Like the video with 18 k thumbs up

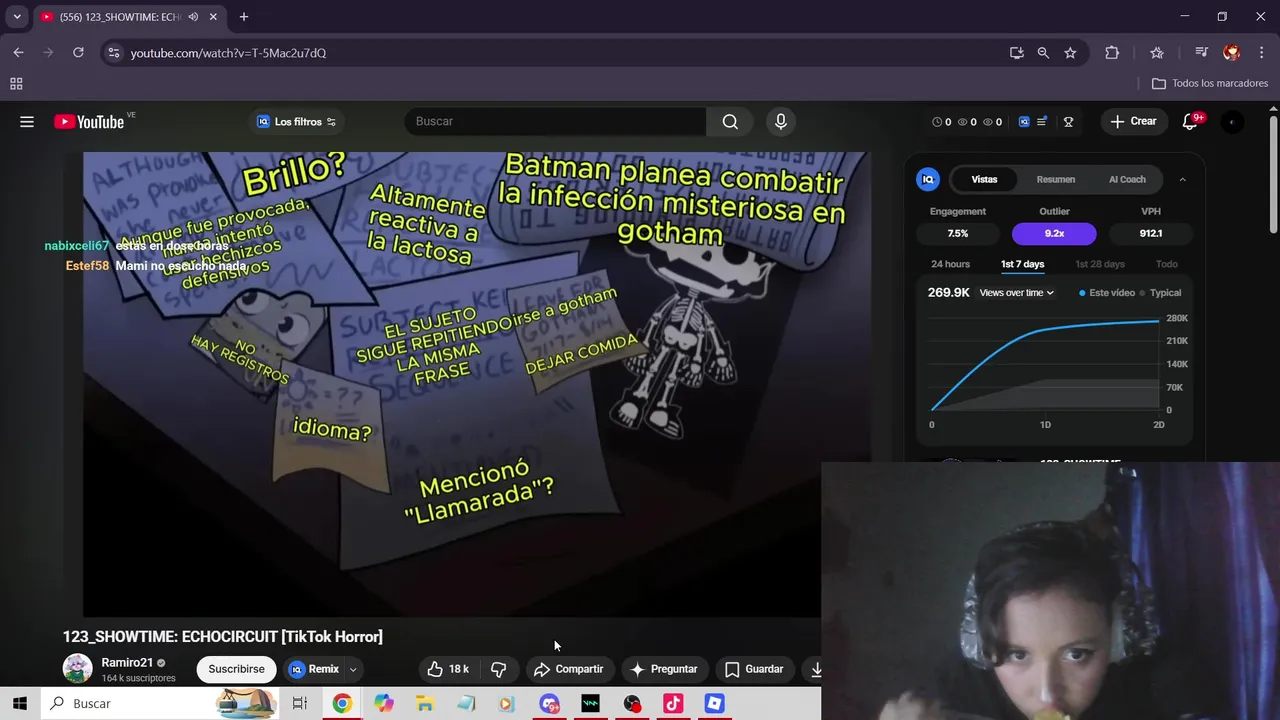(448, 669)
